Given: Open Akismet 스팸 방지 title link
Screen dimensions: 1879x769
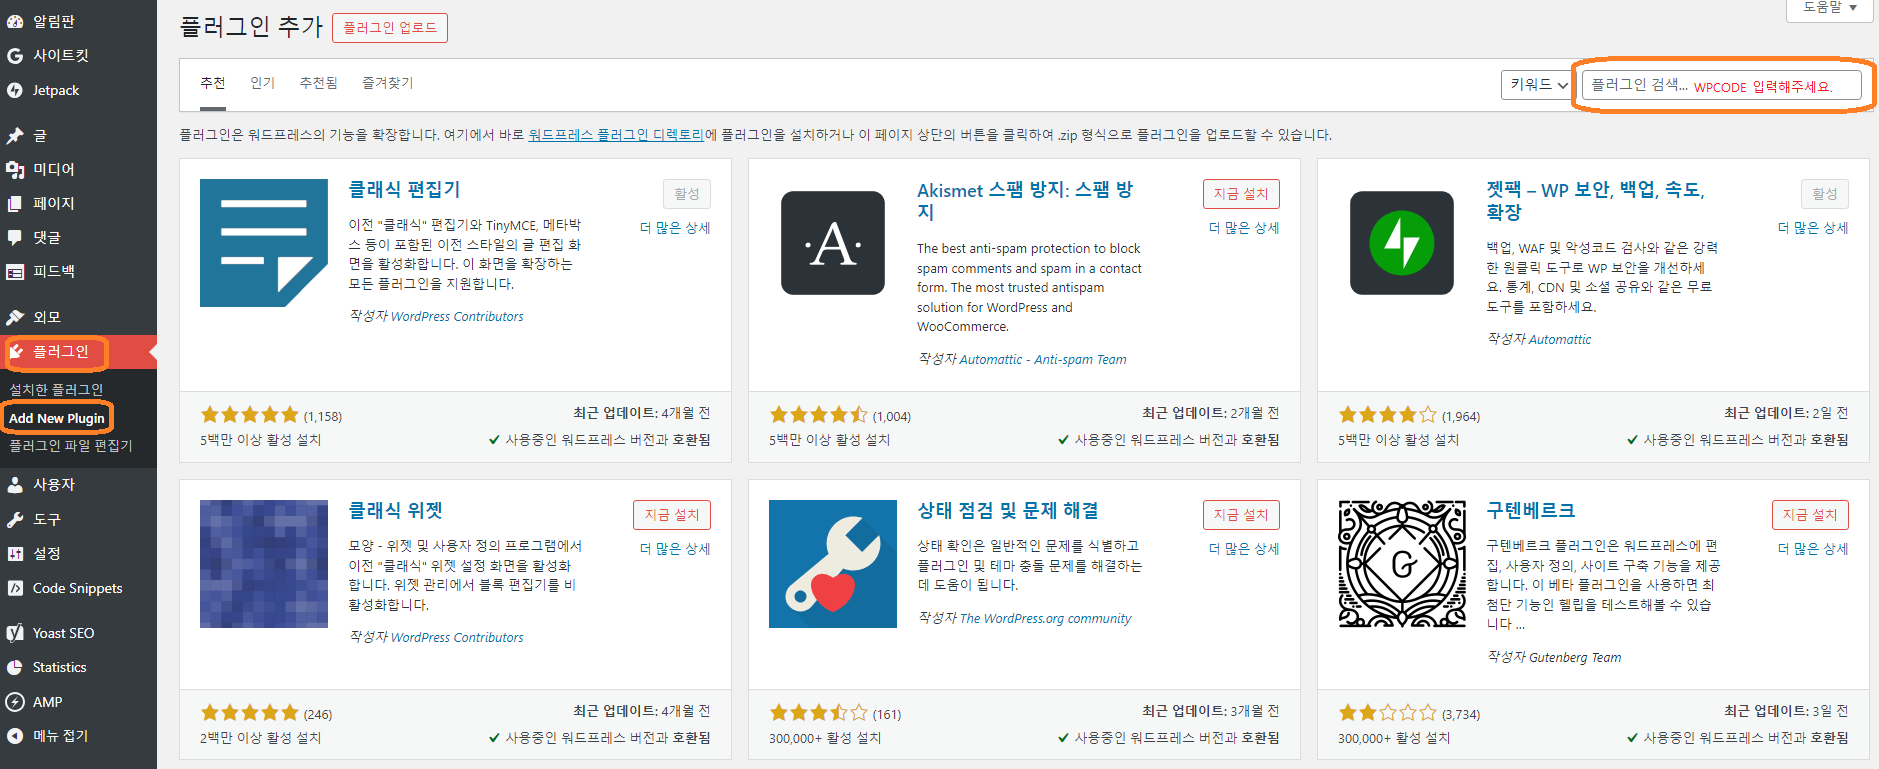Looking at the screenshot, I should pyautogui.click(x=1025, y=201).
